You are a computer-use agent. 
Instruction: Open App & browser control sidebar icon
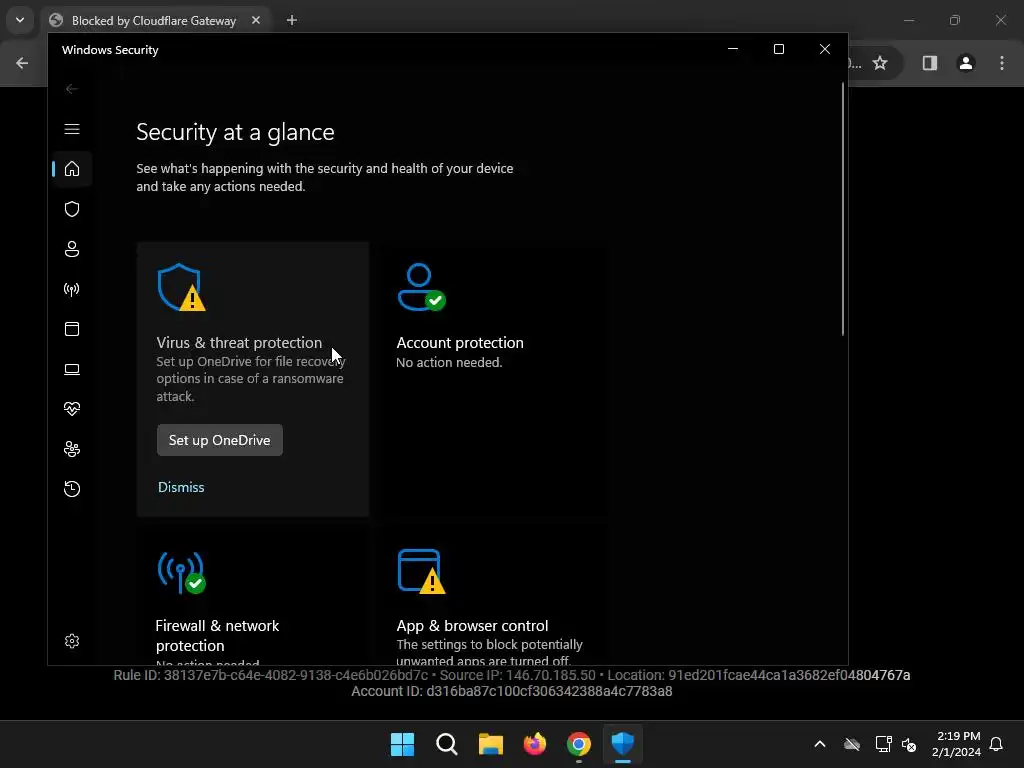[72, 329]
